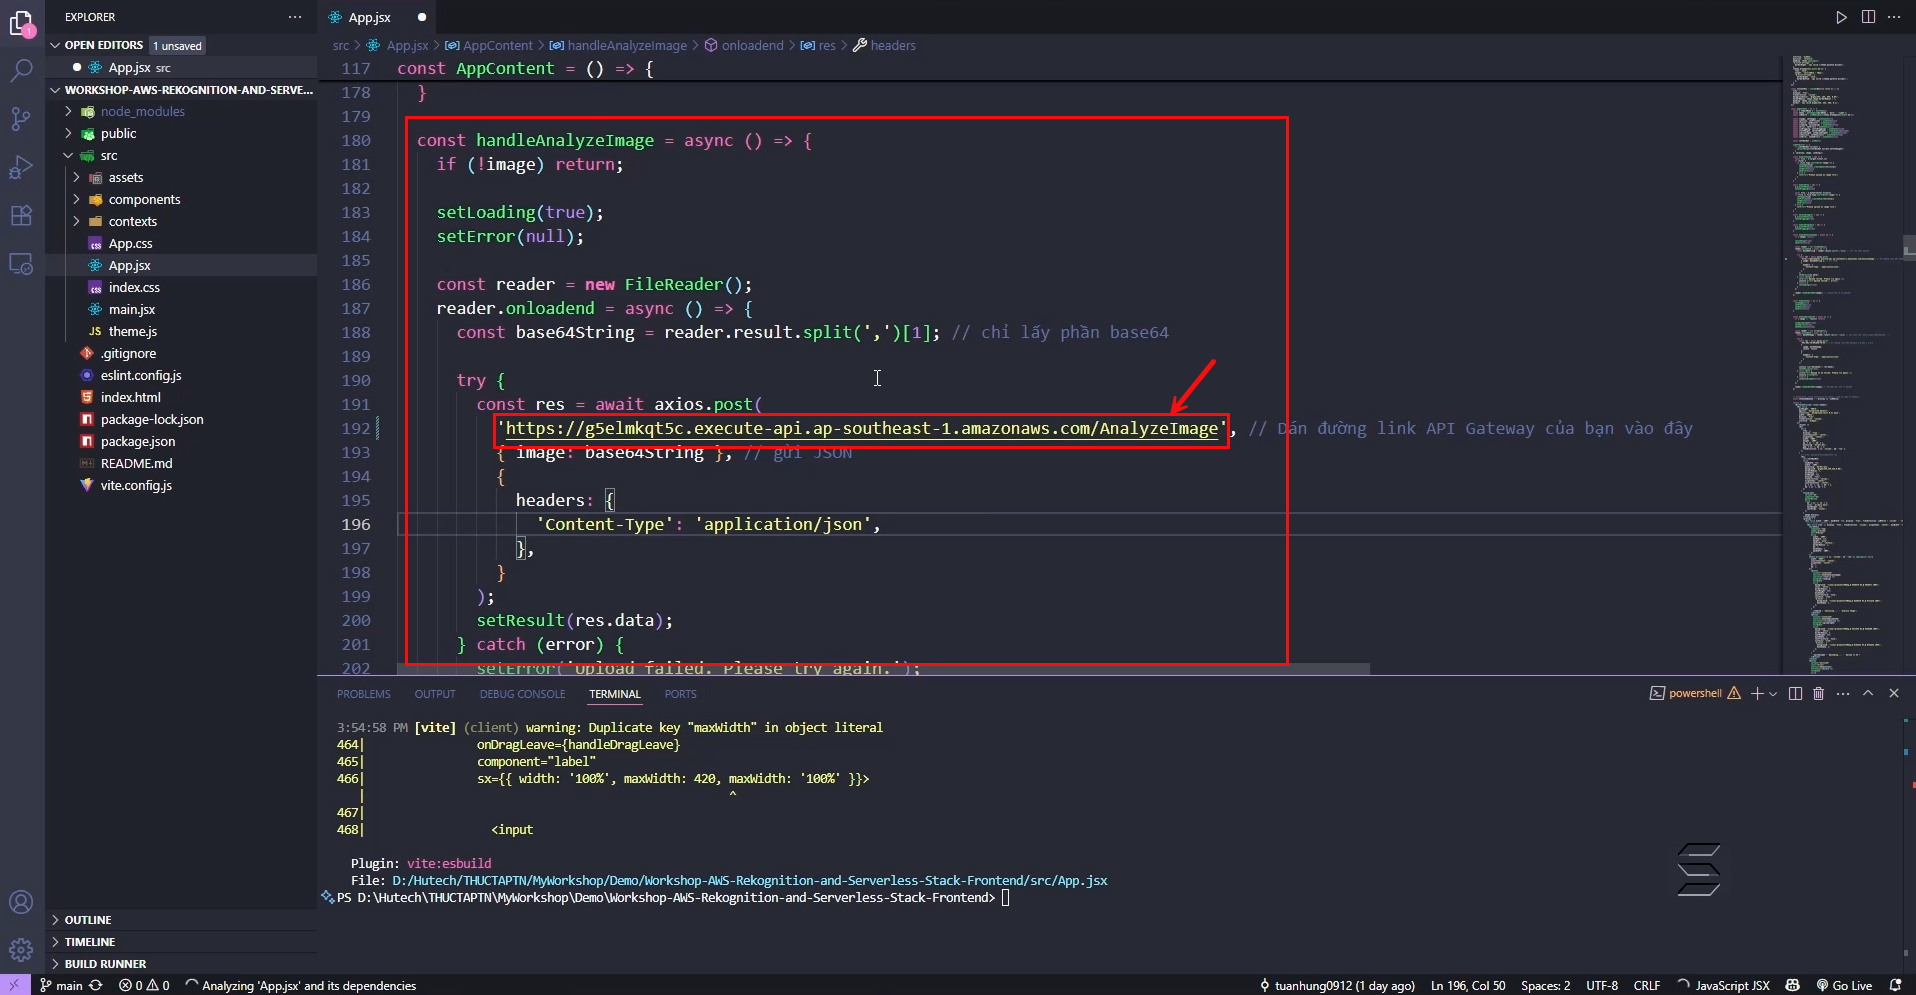
Task: Change language mode JavaScript JSX
Action: [x=1732, y=985]
